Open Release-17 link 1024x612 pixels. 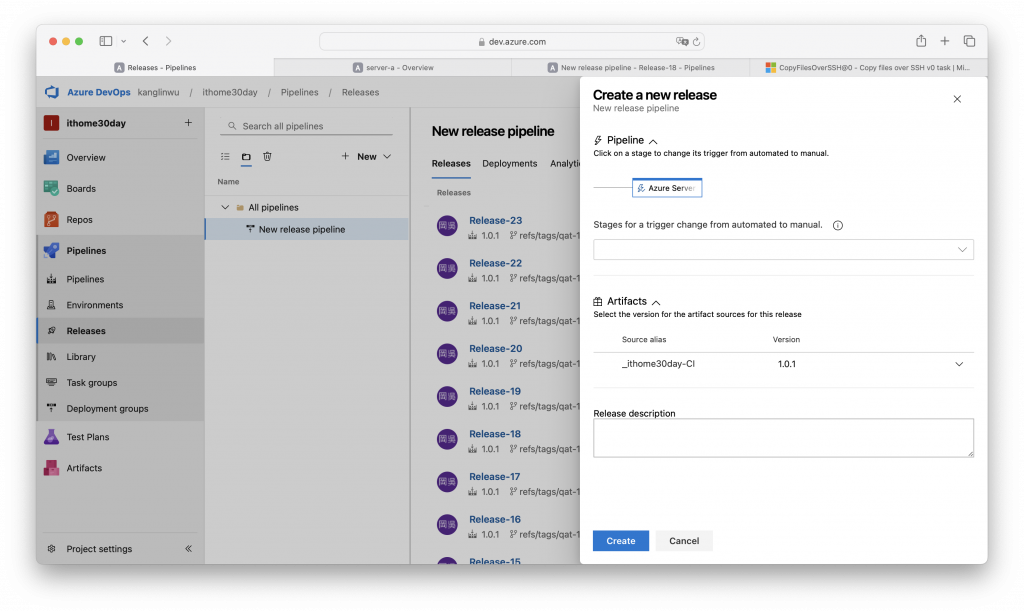click(494, 477)
